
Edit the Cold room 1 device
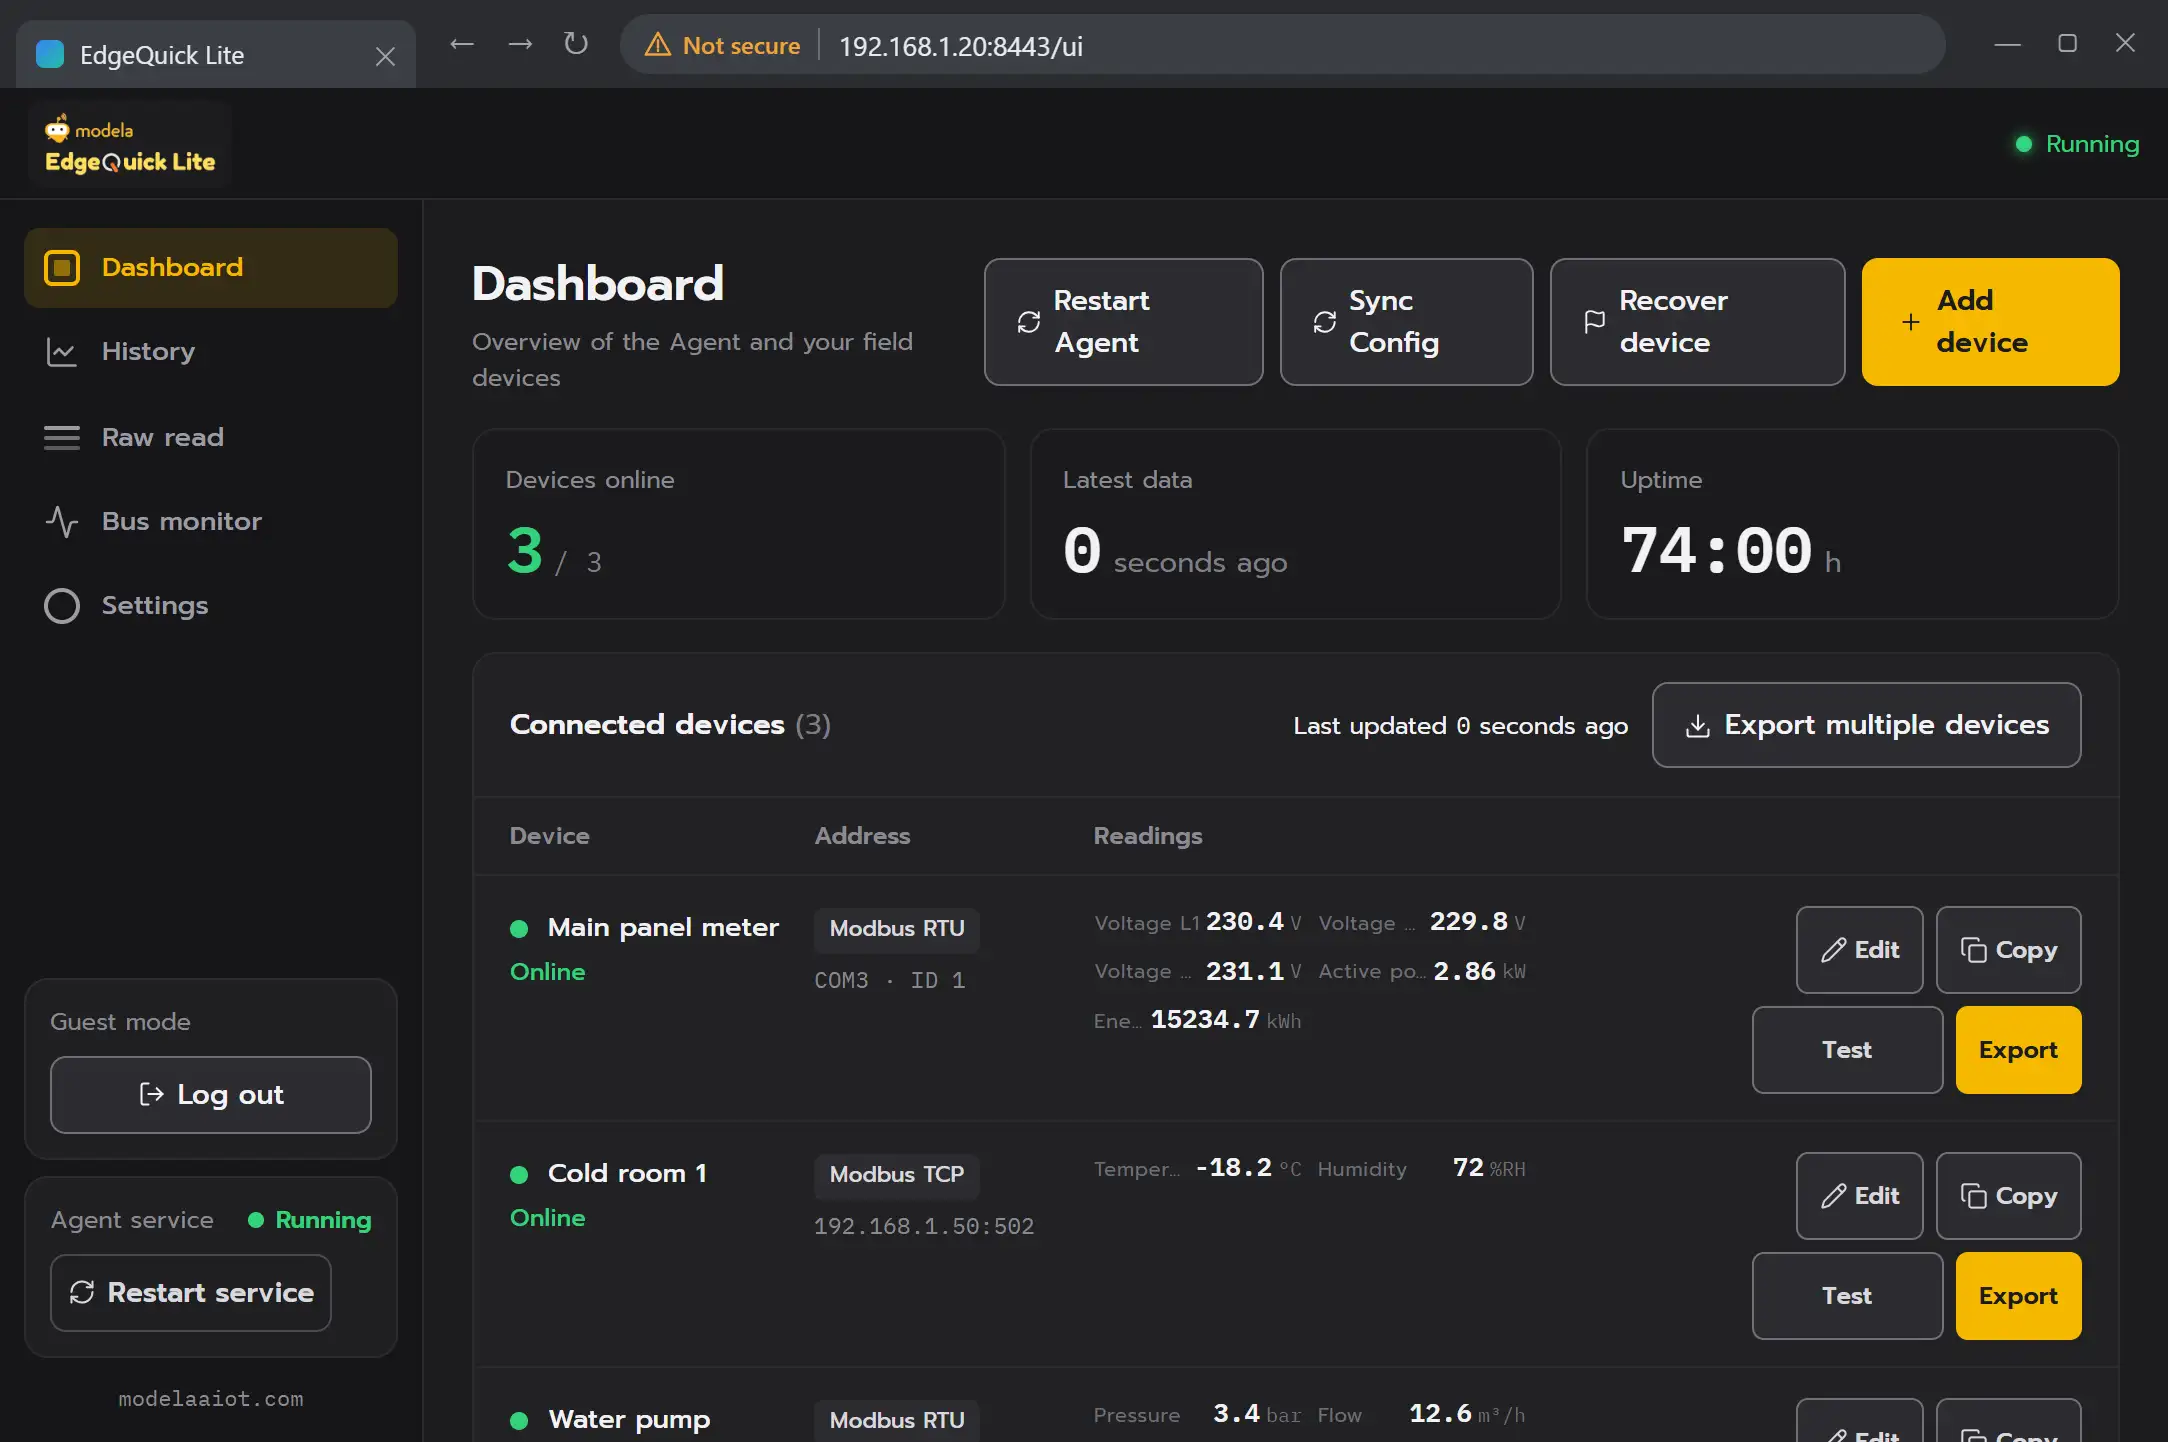pos(1859,1196)
